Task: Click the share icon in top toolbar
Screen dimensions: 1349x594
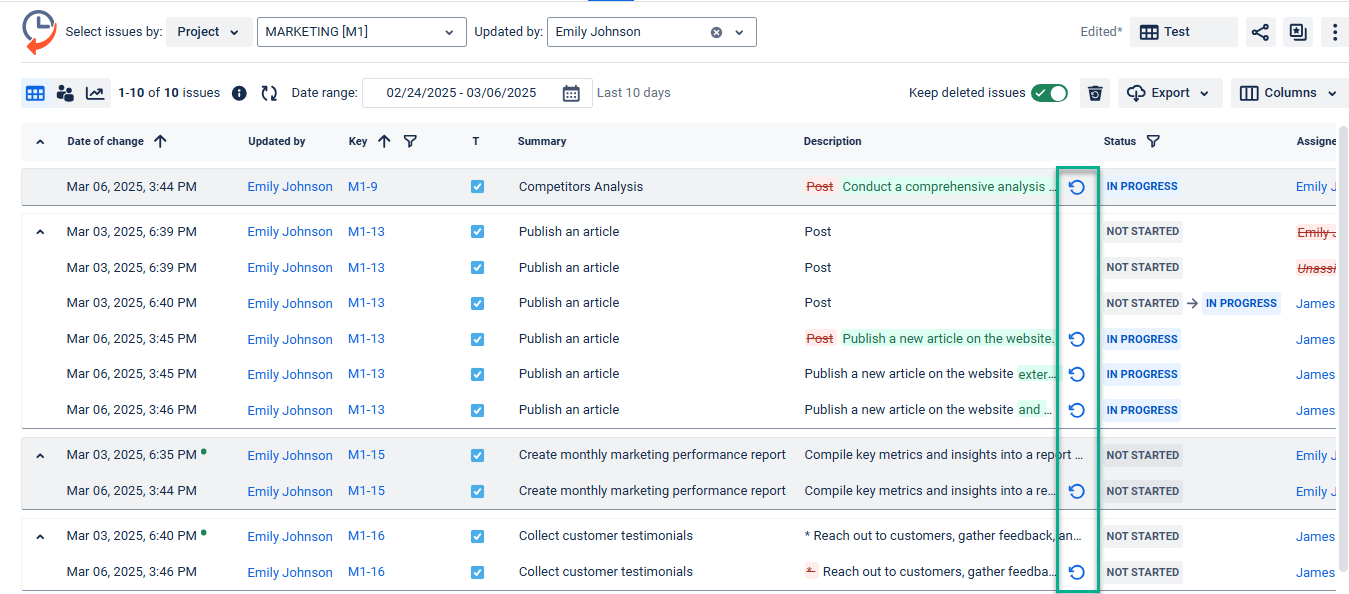Action: (x=1260, y=32)
